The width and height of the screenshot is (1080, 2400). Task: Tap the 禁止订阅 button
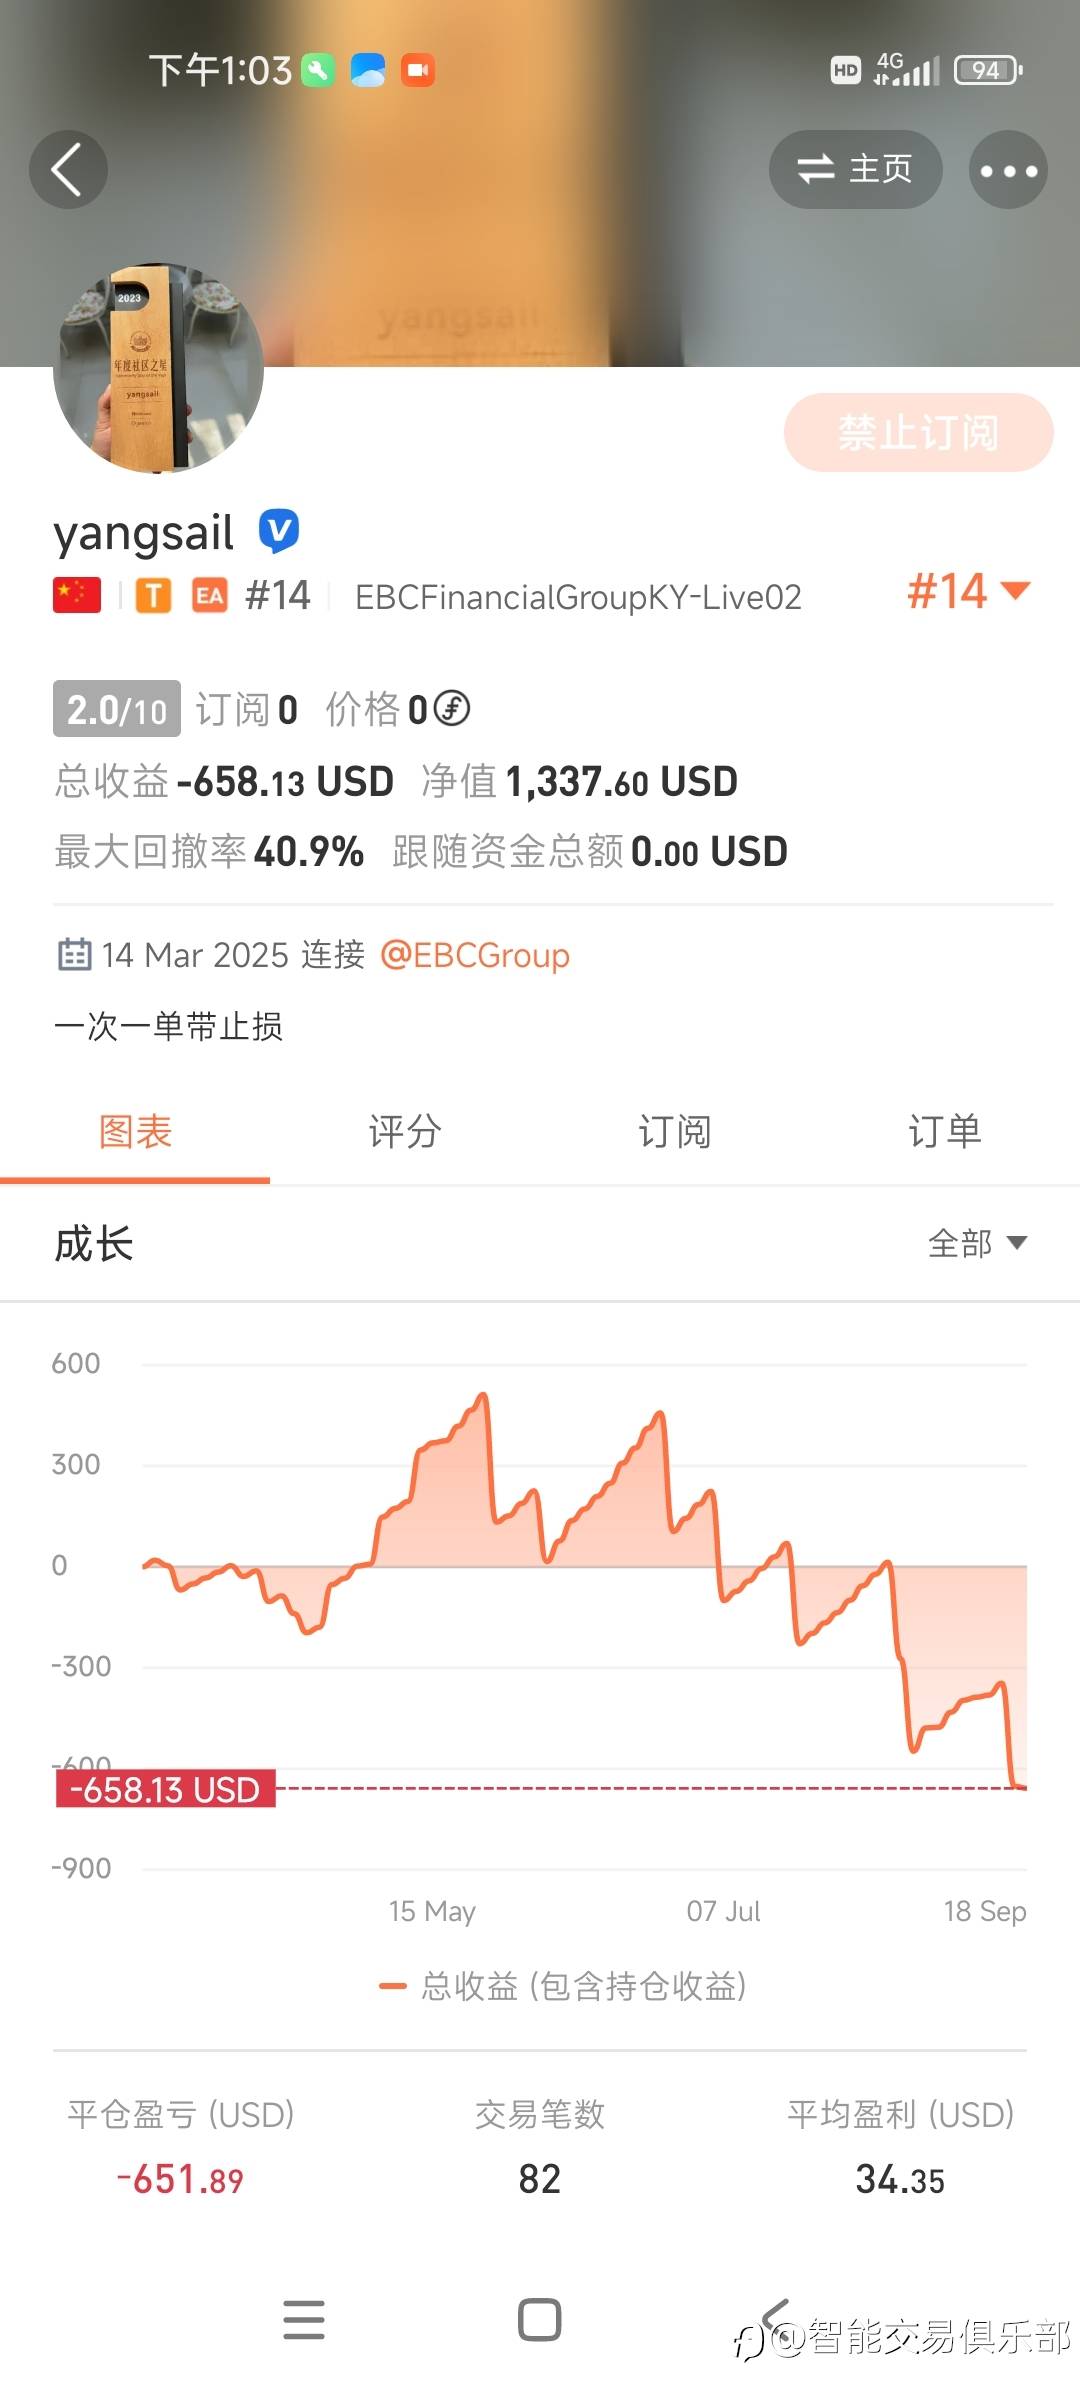click(918, 432)
